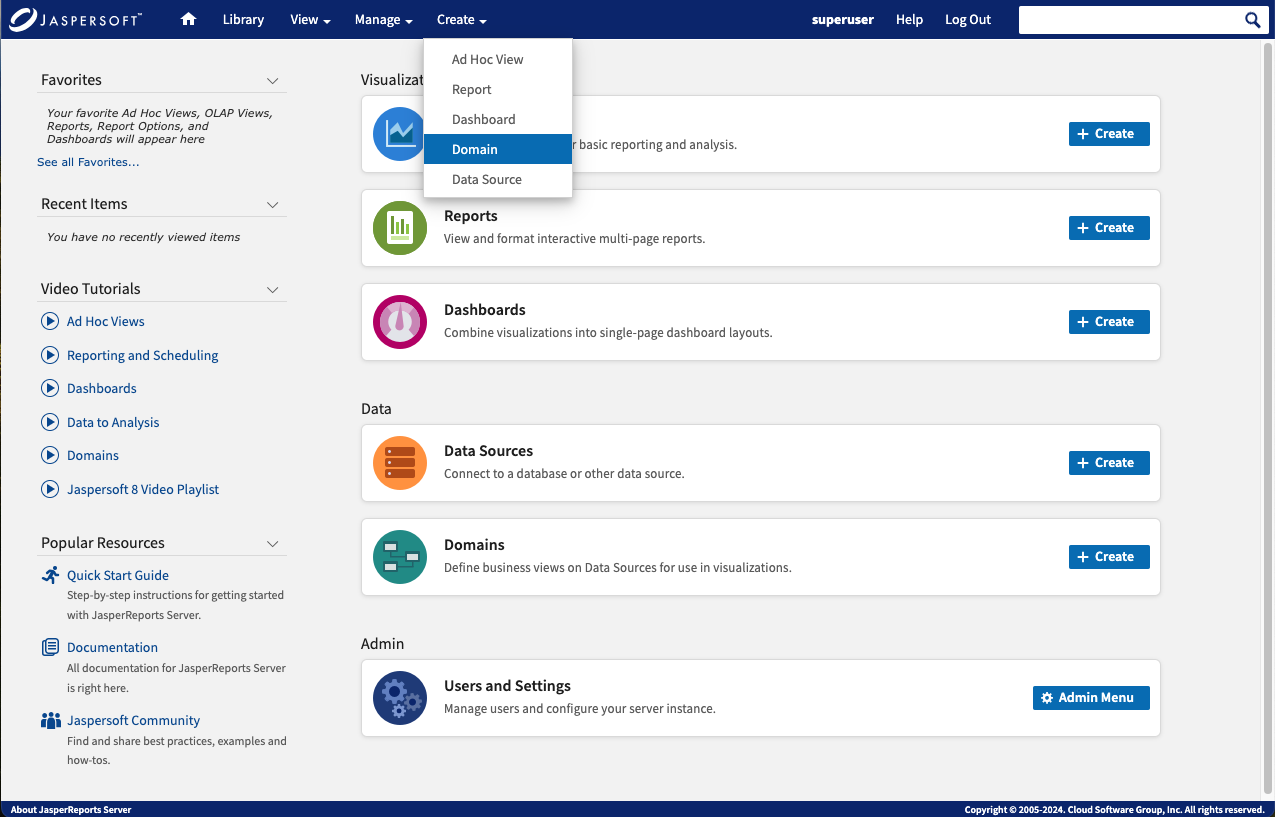Screen dimensions: 1275x817
Task: Click Create button for Data Sources
Action: click(1109, 462)
